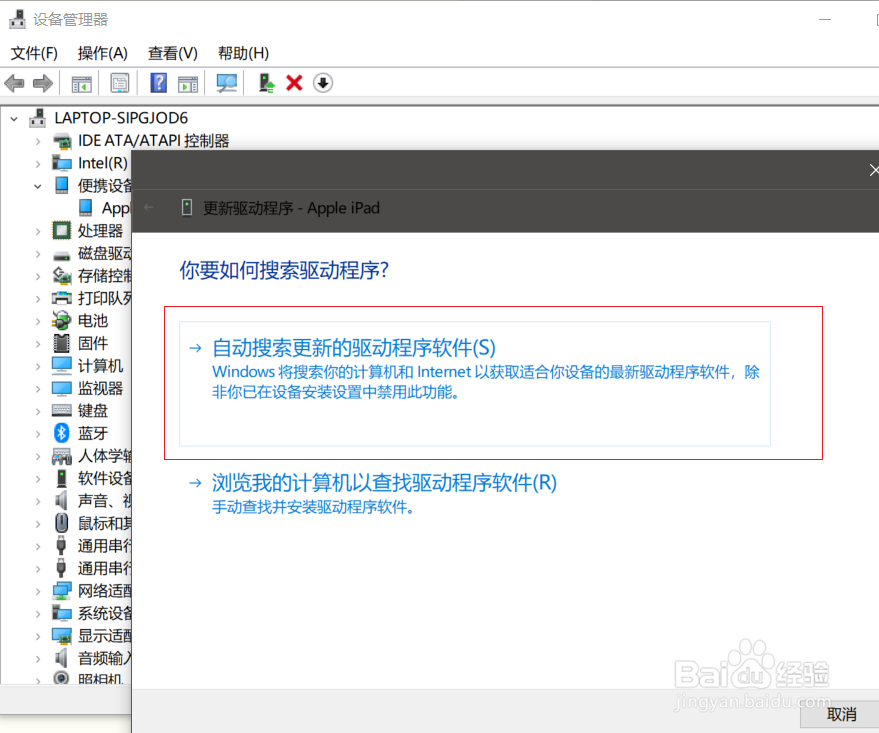Click the Scan for hardware changes icon

pos(226,82)
